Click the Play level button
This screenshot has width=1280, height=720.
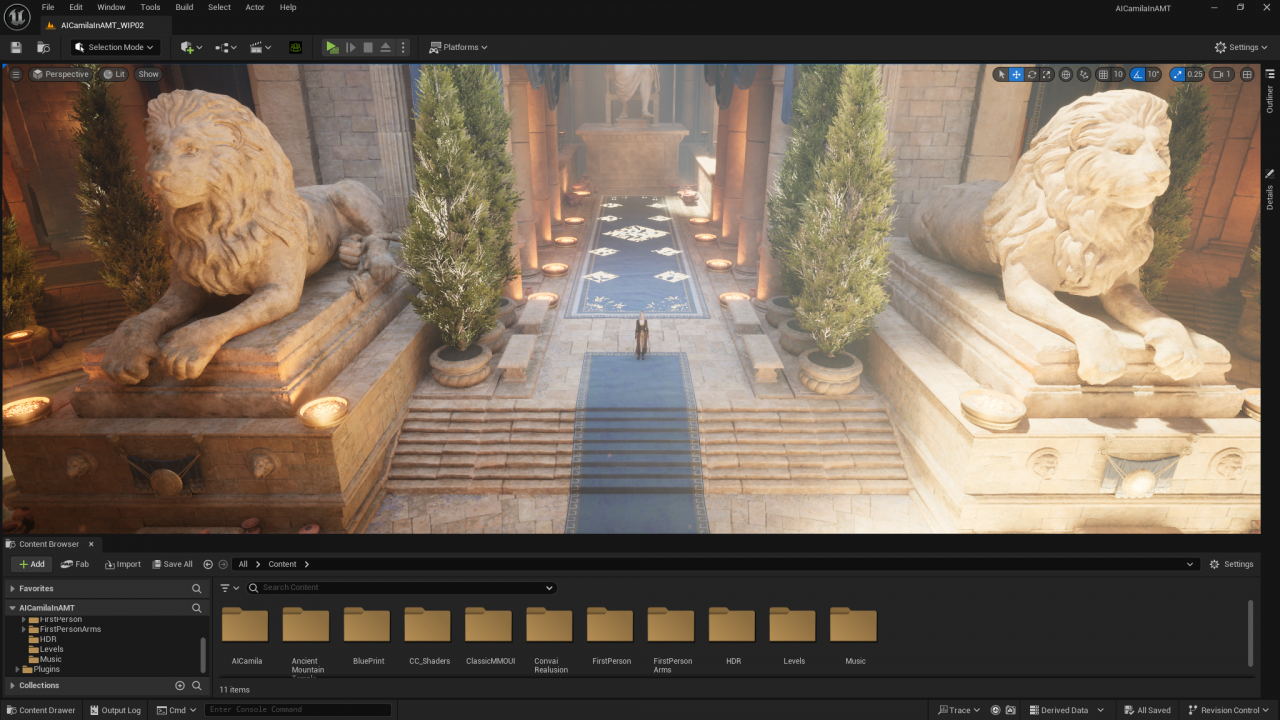332,47
